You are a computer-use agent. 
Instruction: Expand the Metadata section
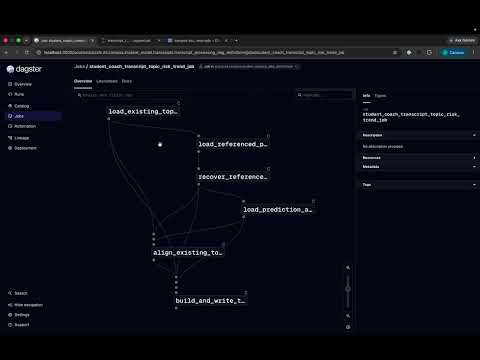click(x=419, y=167)
